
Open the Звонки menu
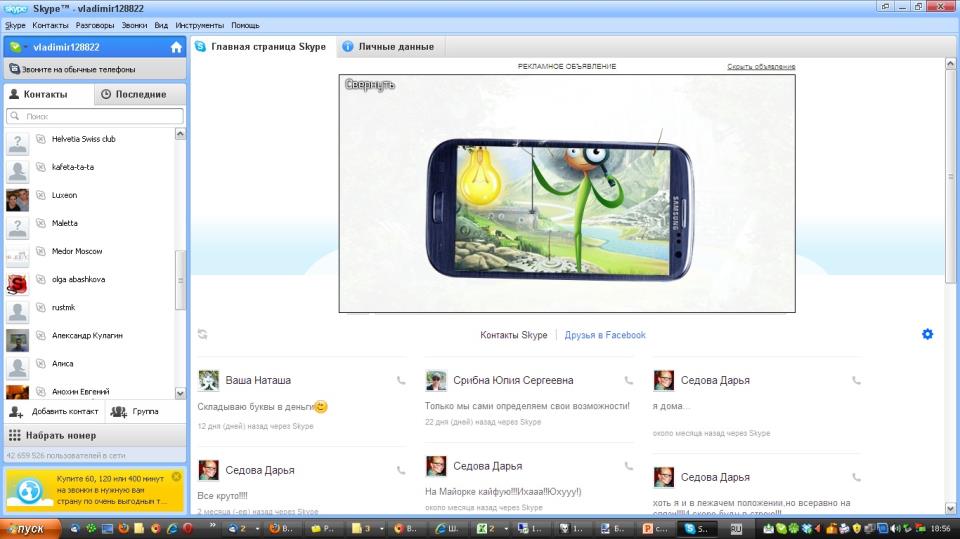[x=134, y=25]
